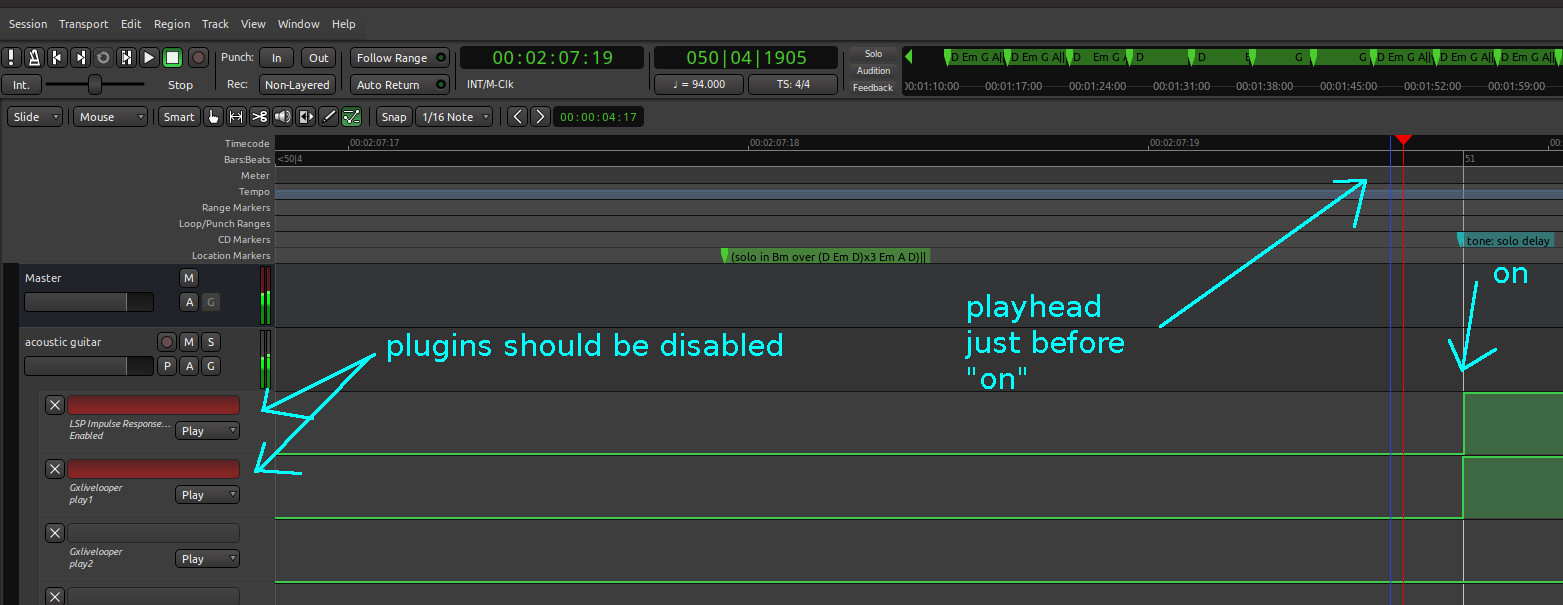This screenshot has width=1563, height=605.
Task: Open the Slide edit mode dropdown
Action: coord(35,117)
